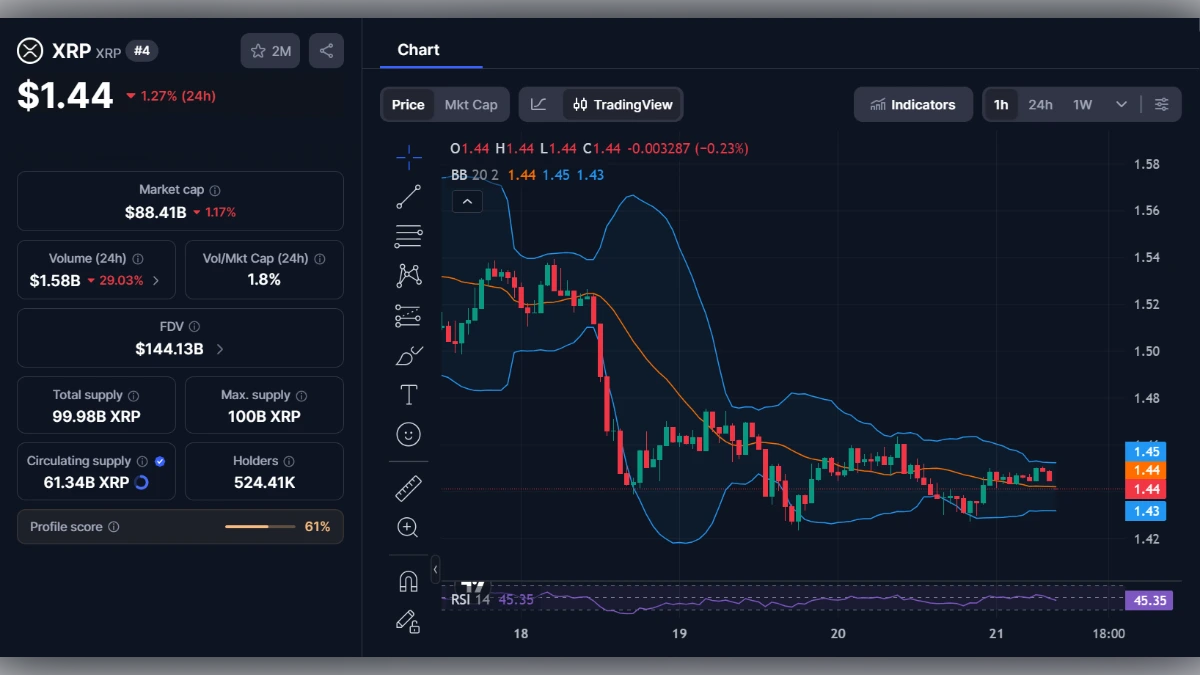Screen dimensions: 1200x675
Task: Collapse the Bollinger Bands indicator legend
Action: tap(467, 201)
